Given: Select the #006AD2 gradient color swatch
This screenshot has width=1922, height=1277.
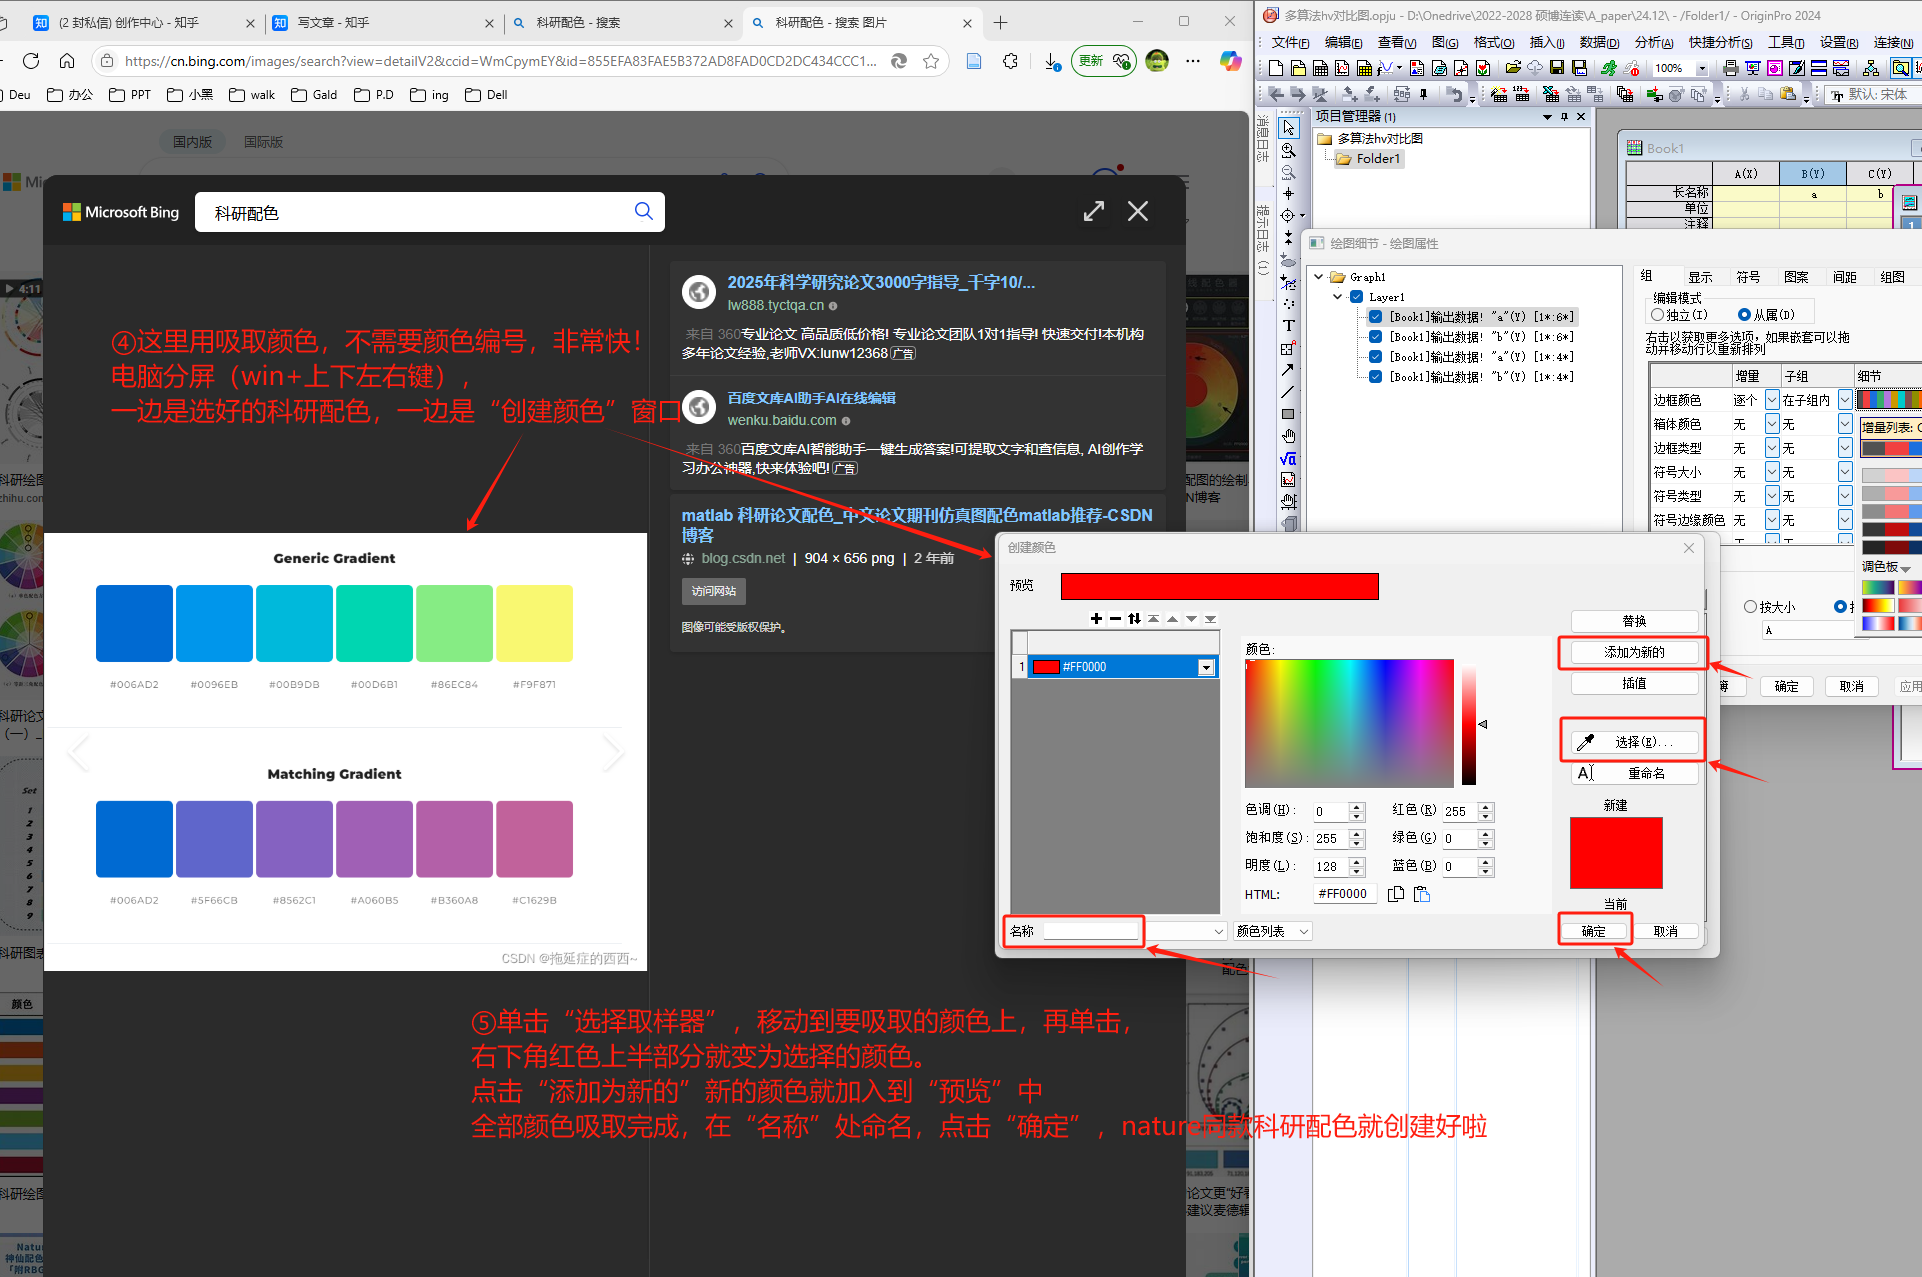Looking at the screenshot, I should (134, 623).
